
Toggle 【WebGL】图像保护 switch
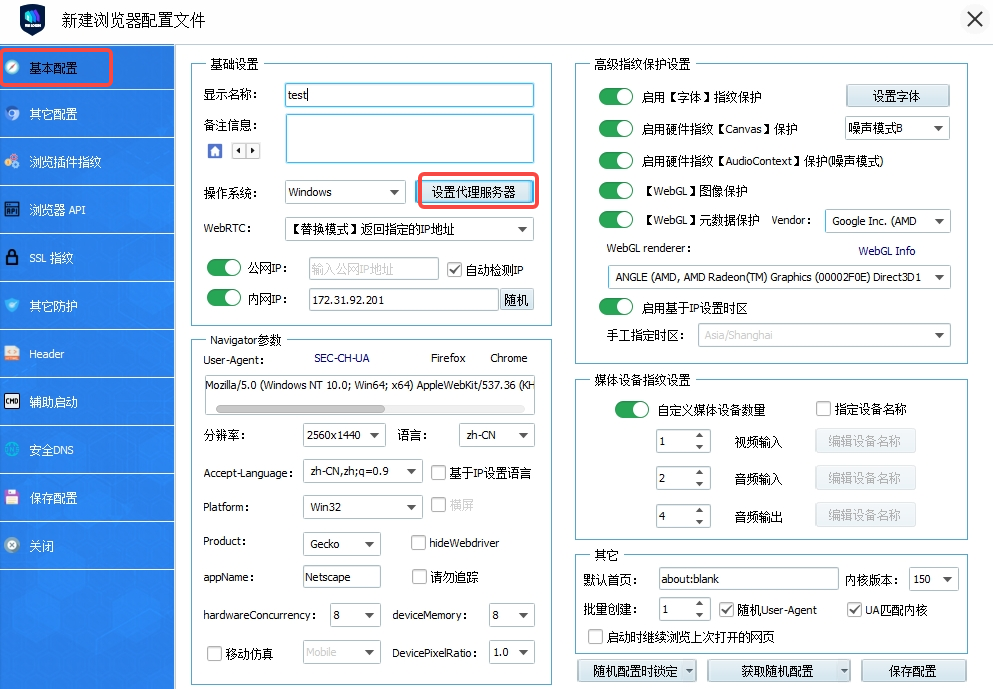point(616,191)
